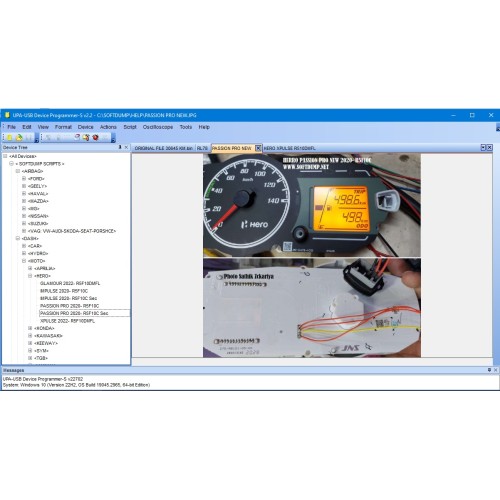Select IMPULSE 2020- R5F10C script

click(64, 291)
